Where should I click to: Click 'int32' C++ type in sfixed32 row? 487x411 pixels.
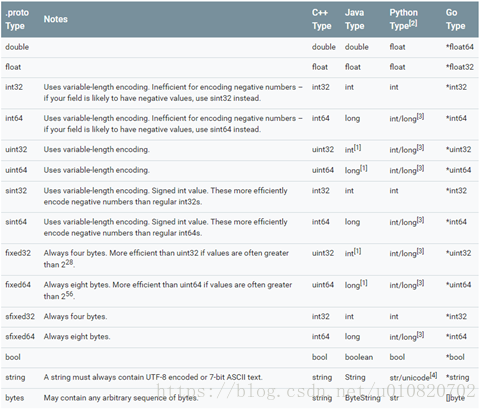[x=321, y=316]
